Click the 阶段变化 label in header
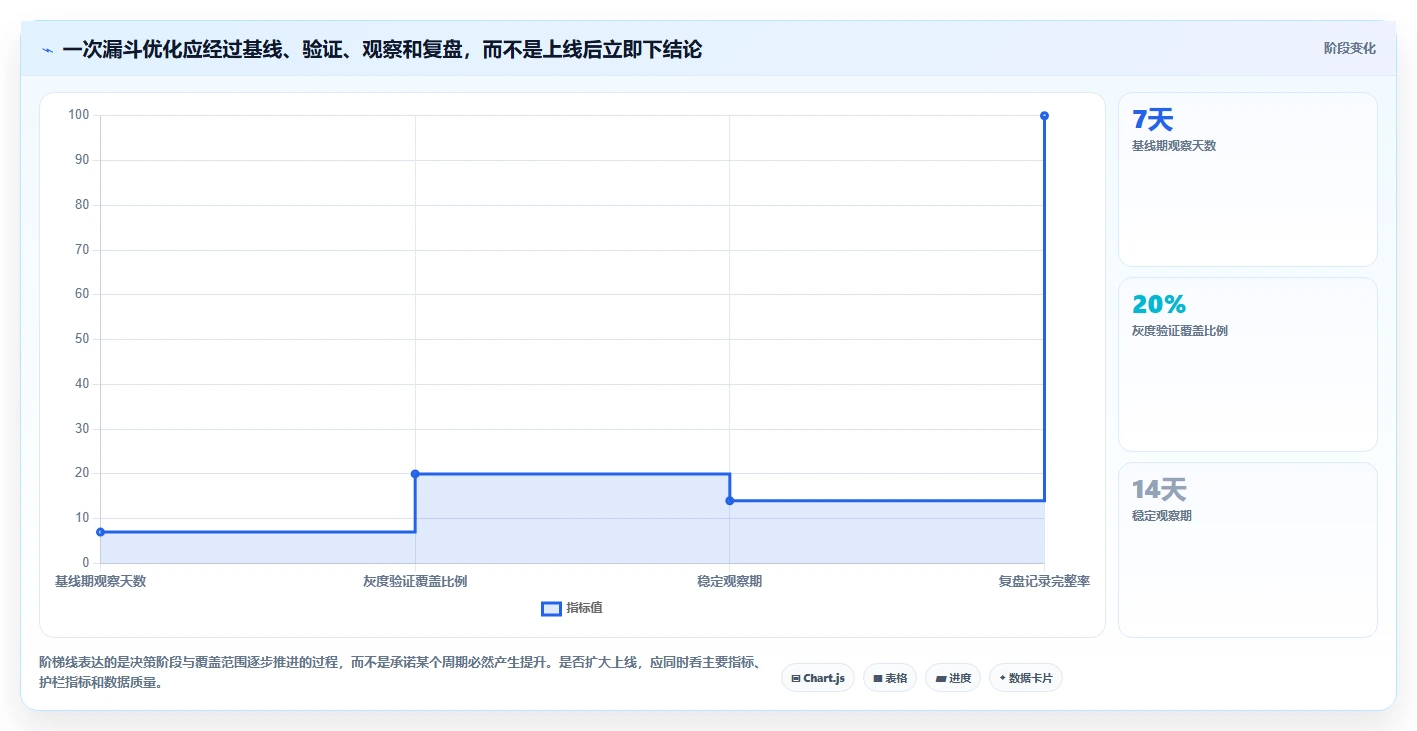Image resolution: width=1417 pixels, height=731 pixels. click(x=1349, y=48)
